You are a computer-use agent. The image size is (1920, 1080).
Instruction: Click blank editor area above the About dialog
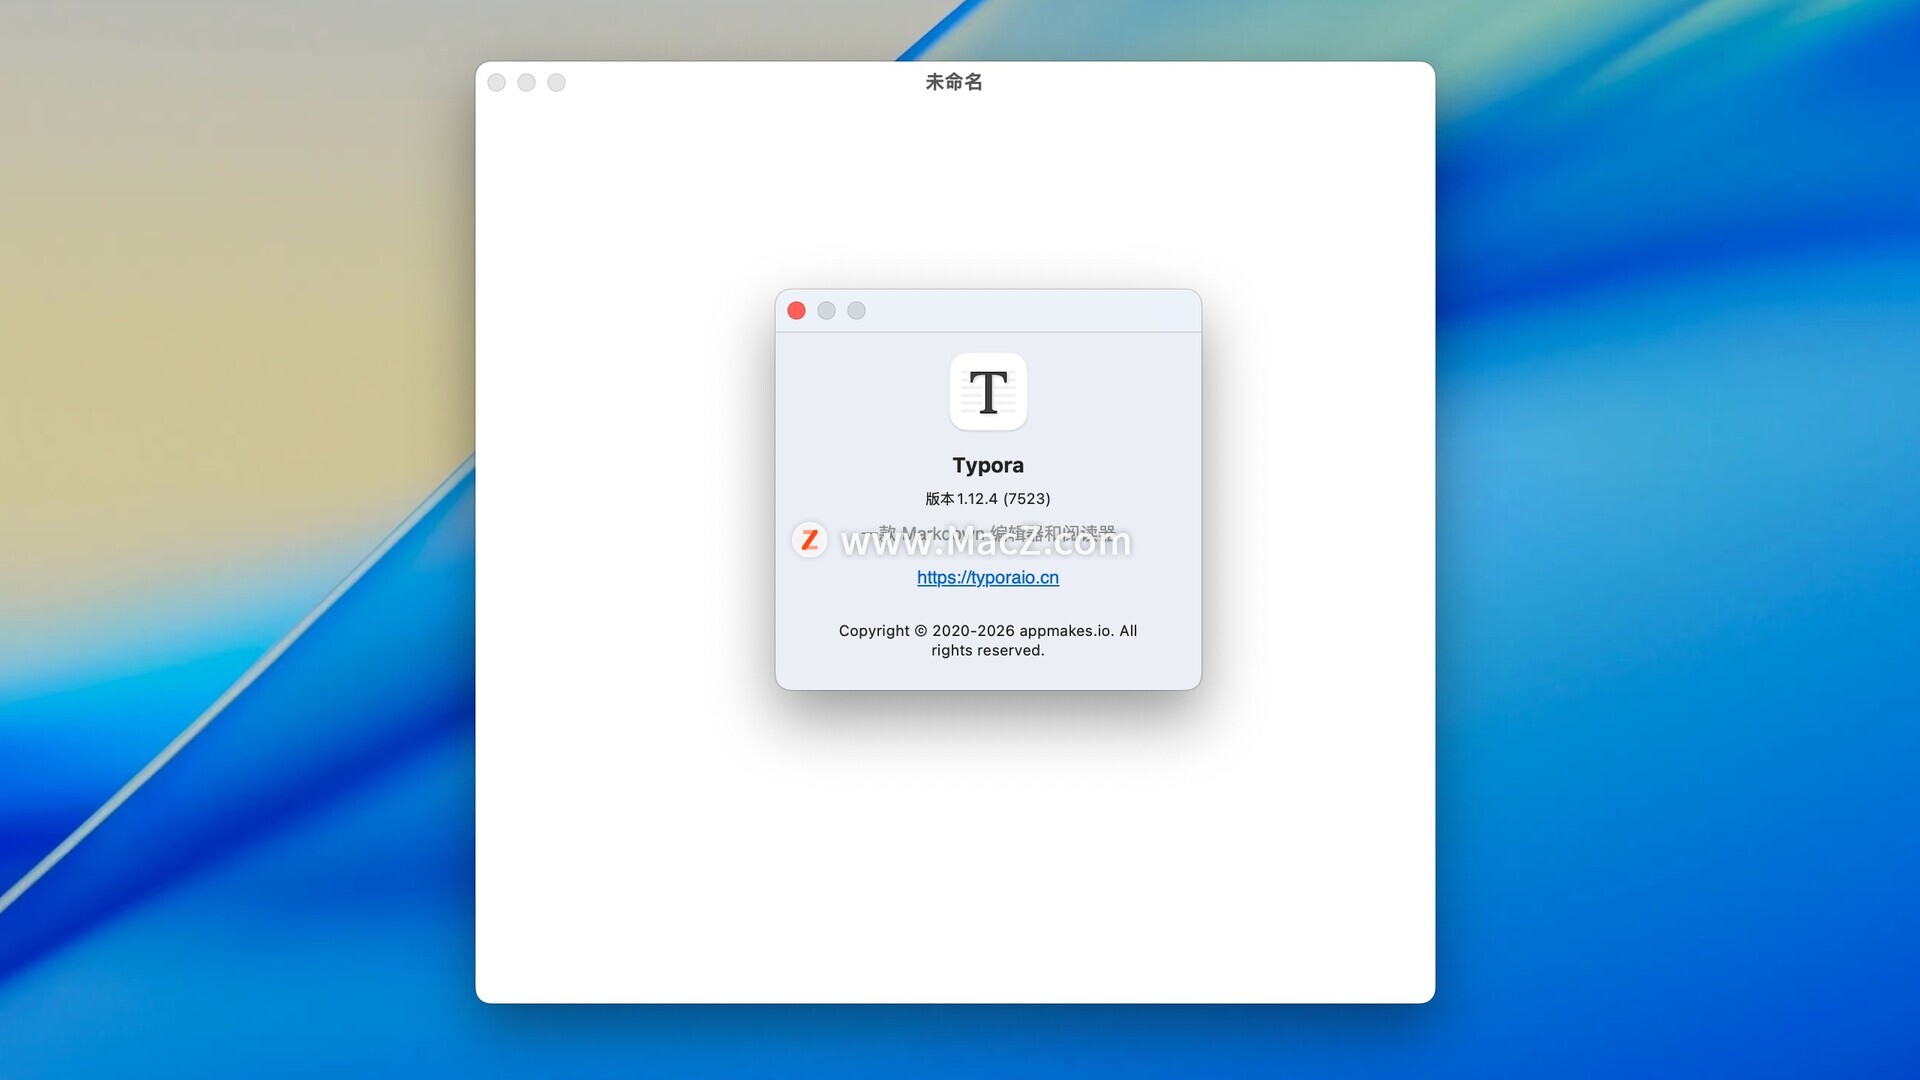coord(955,200)
